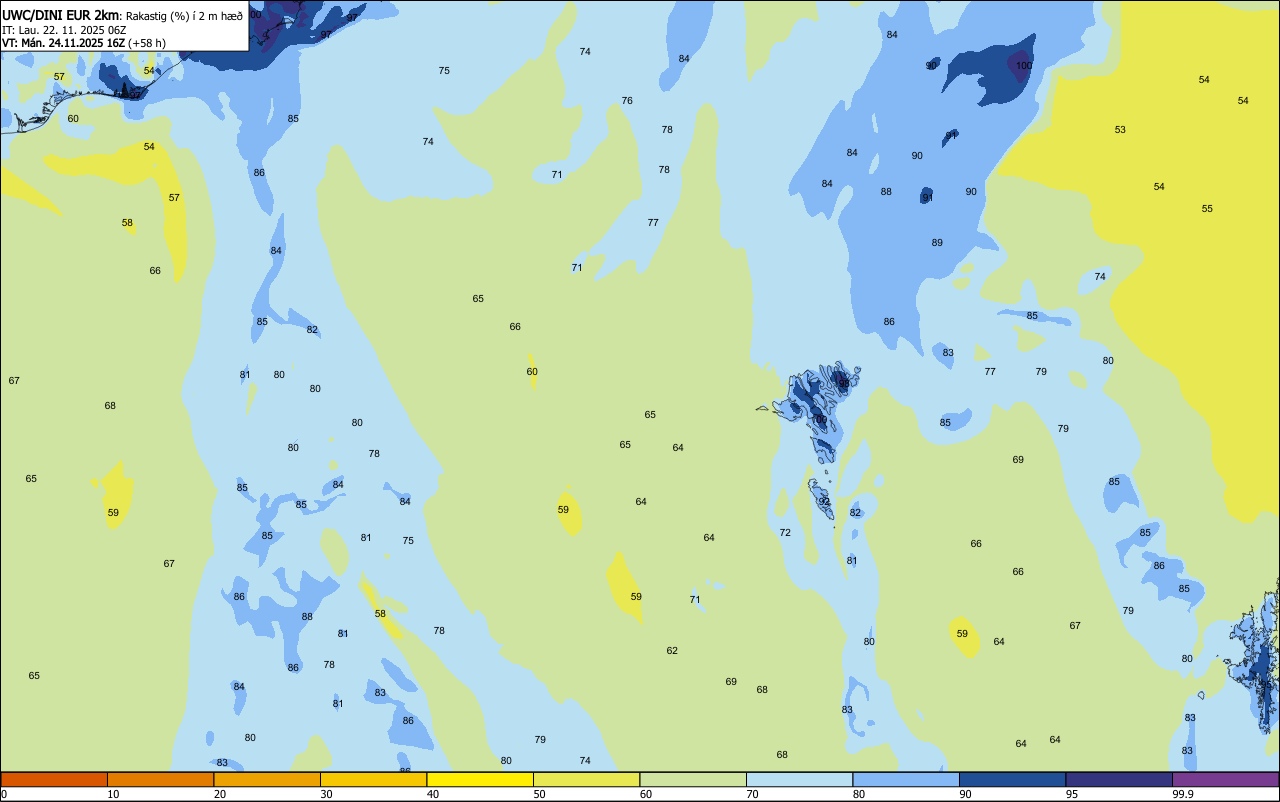1280x802 pixels.
Task: Click the purple legend swatch above 99.9
Action: [x=1226, y=779]
